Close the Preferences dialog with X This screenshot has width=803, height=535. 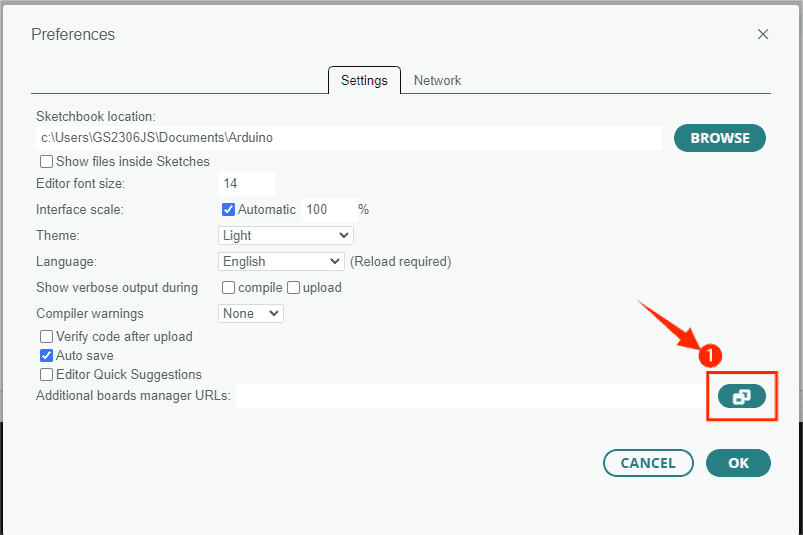[763, 34]
